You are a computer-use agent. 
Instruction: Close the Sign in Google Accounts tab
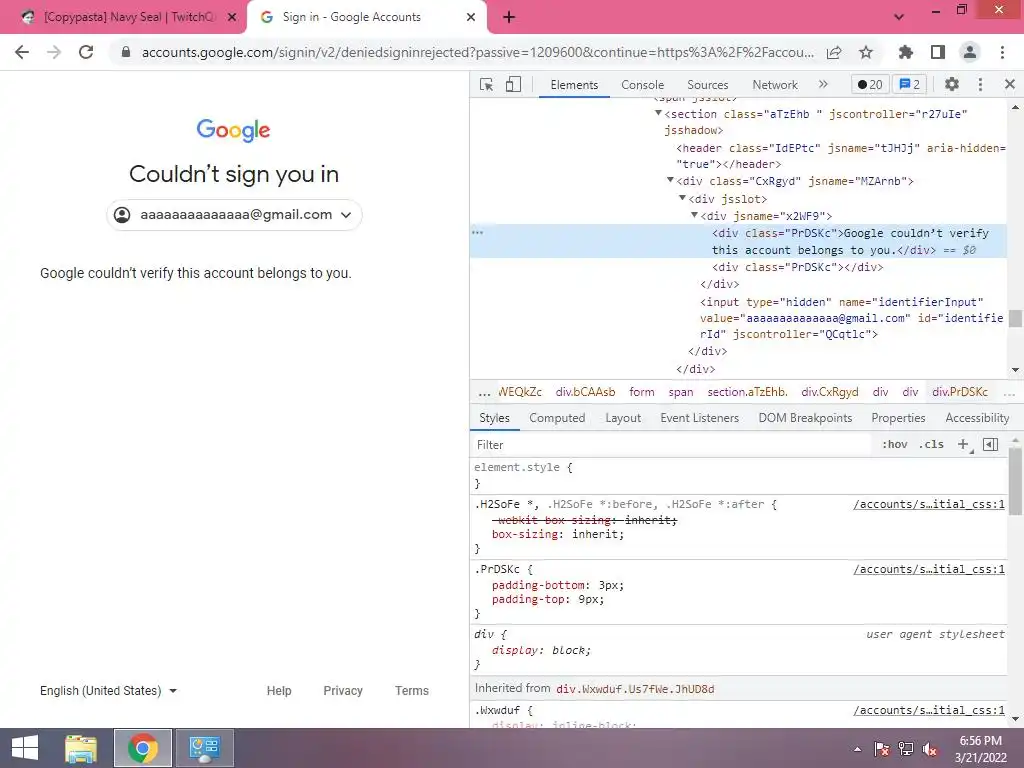[x=471, y=18]
